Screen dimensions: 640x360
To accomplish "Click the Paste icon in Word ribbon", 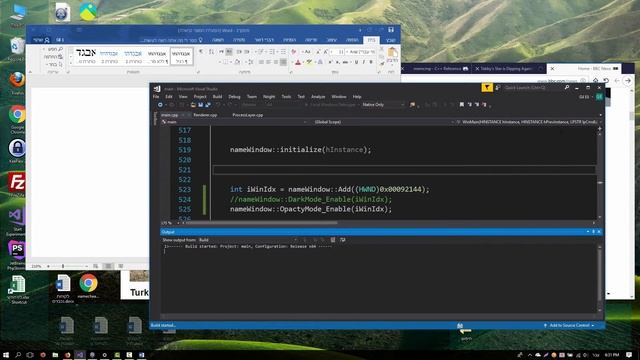I will tap(392, 53).
